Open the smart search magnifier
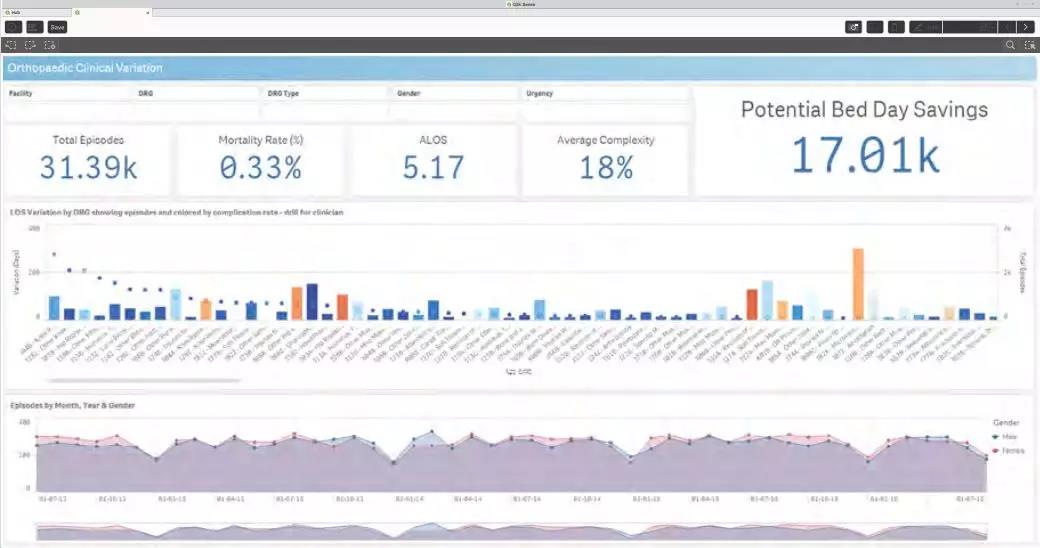This screenshot has width=1040, height=548. click(1010, 45)
